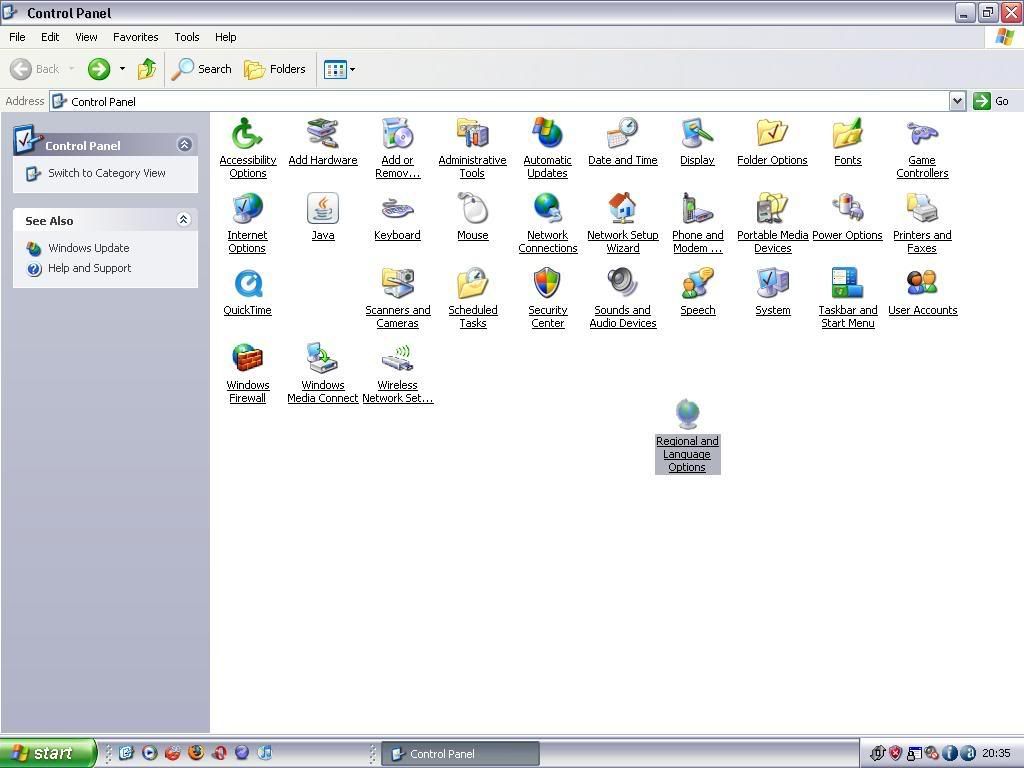Expand the Address bar dropdown arrow
Viewport: 1024px width, 768px height.
(x=957, y=101)
